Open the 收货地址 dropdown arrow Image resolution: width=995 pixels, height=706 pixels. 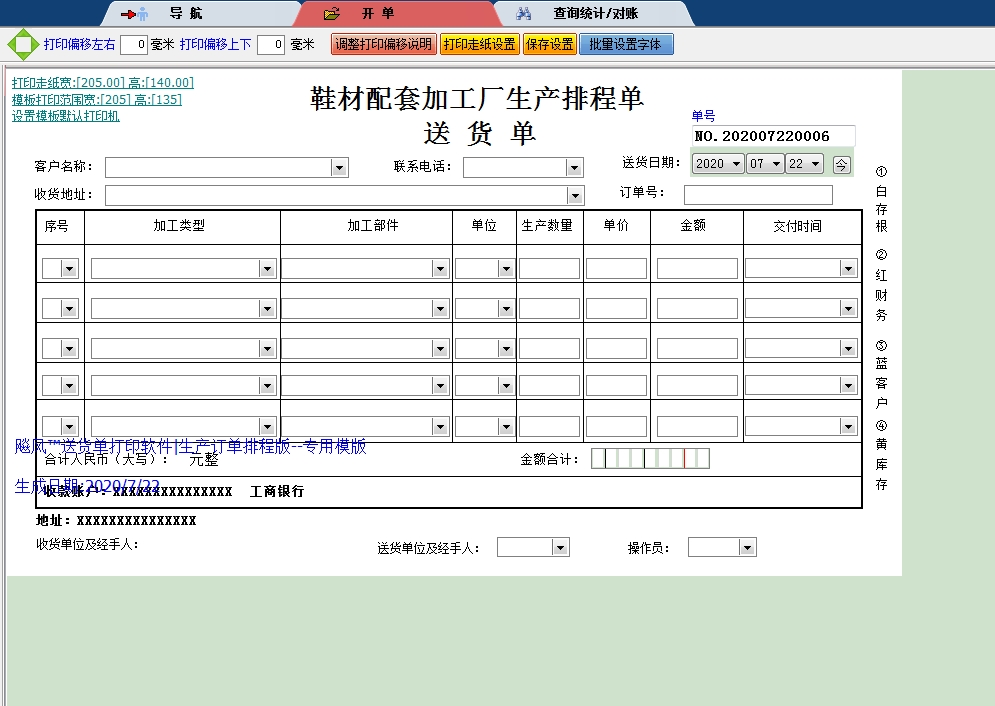(x=575, y=195)
